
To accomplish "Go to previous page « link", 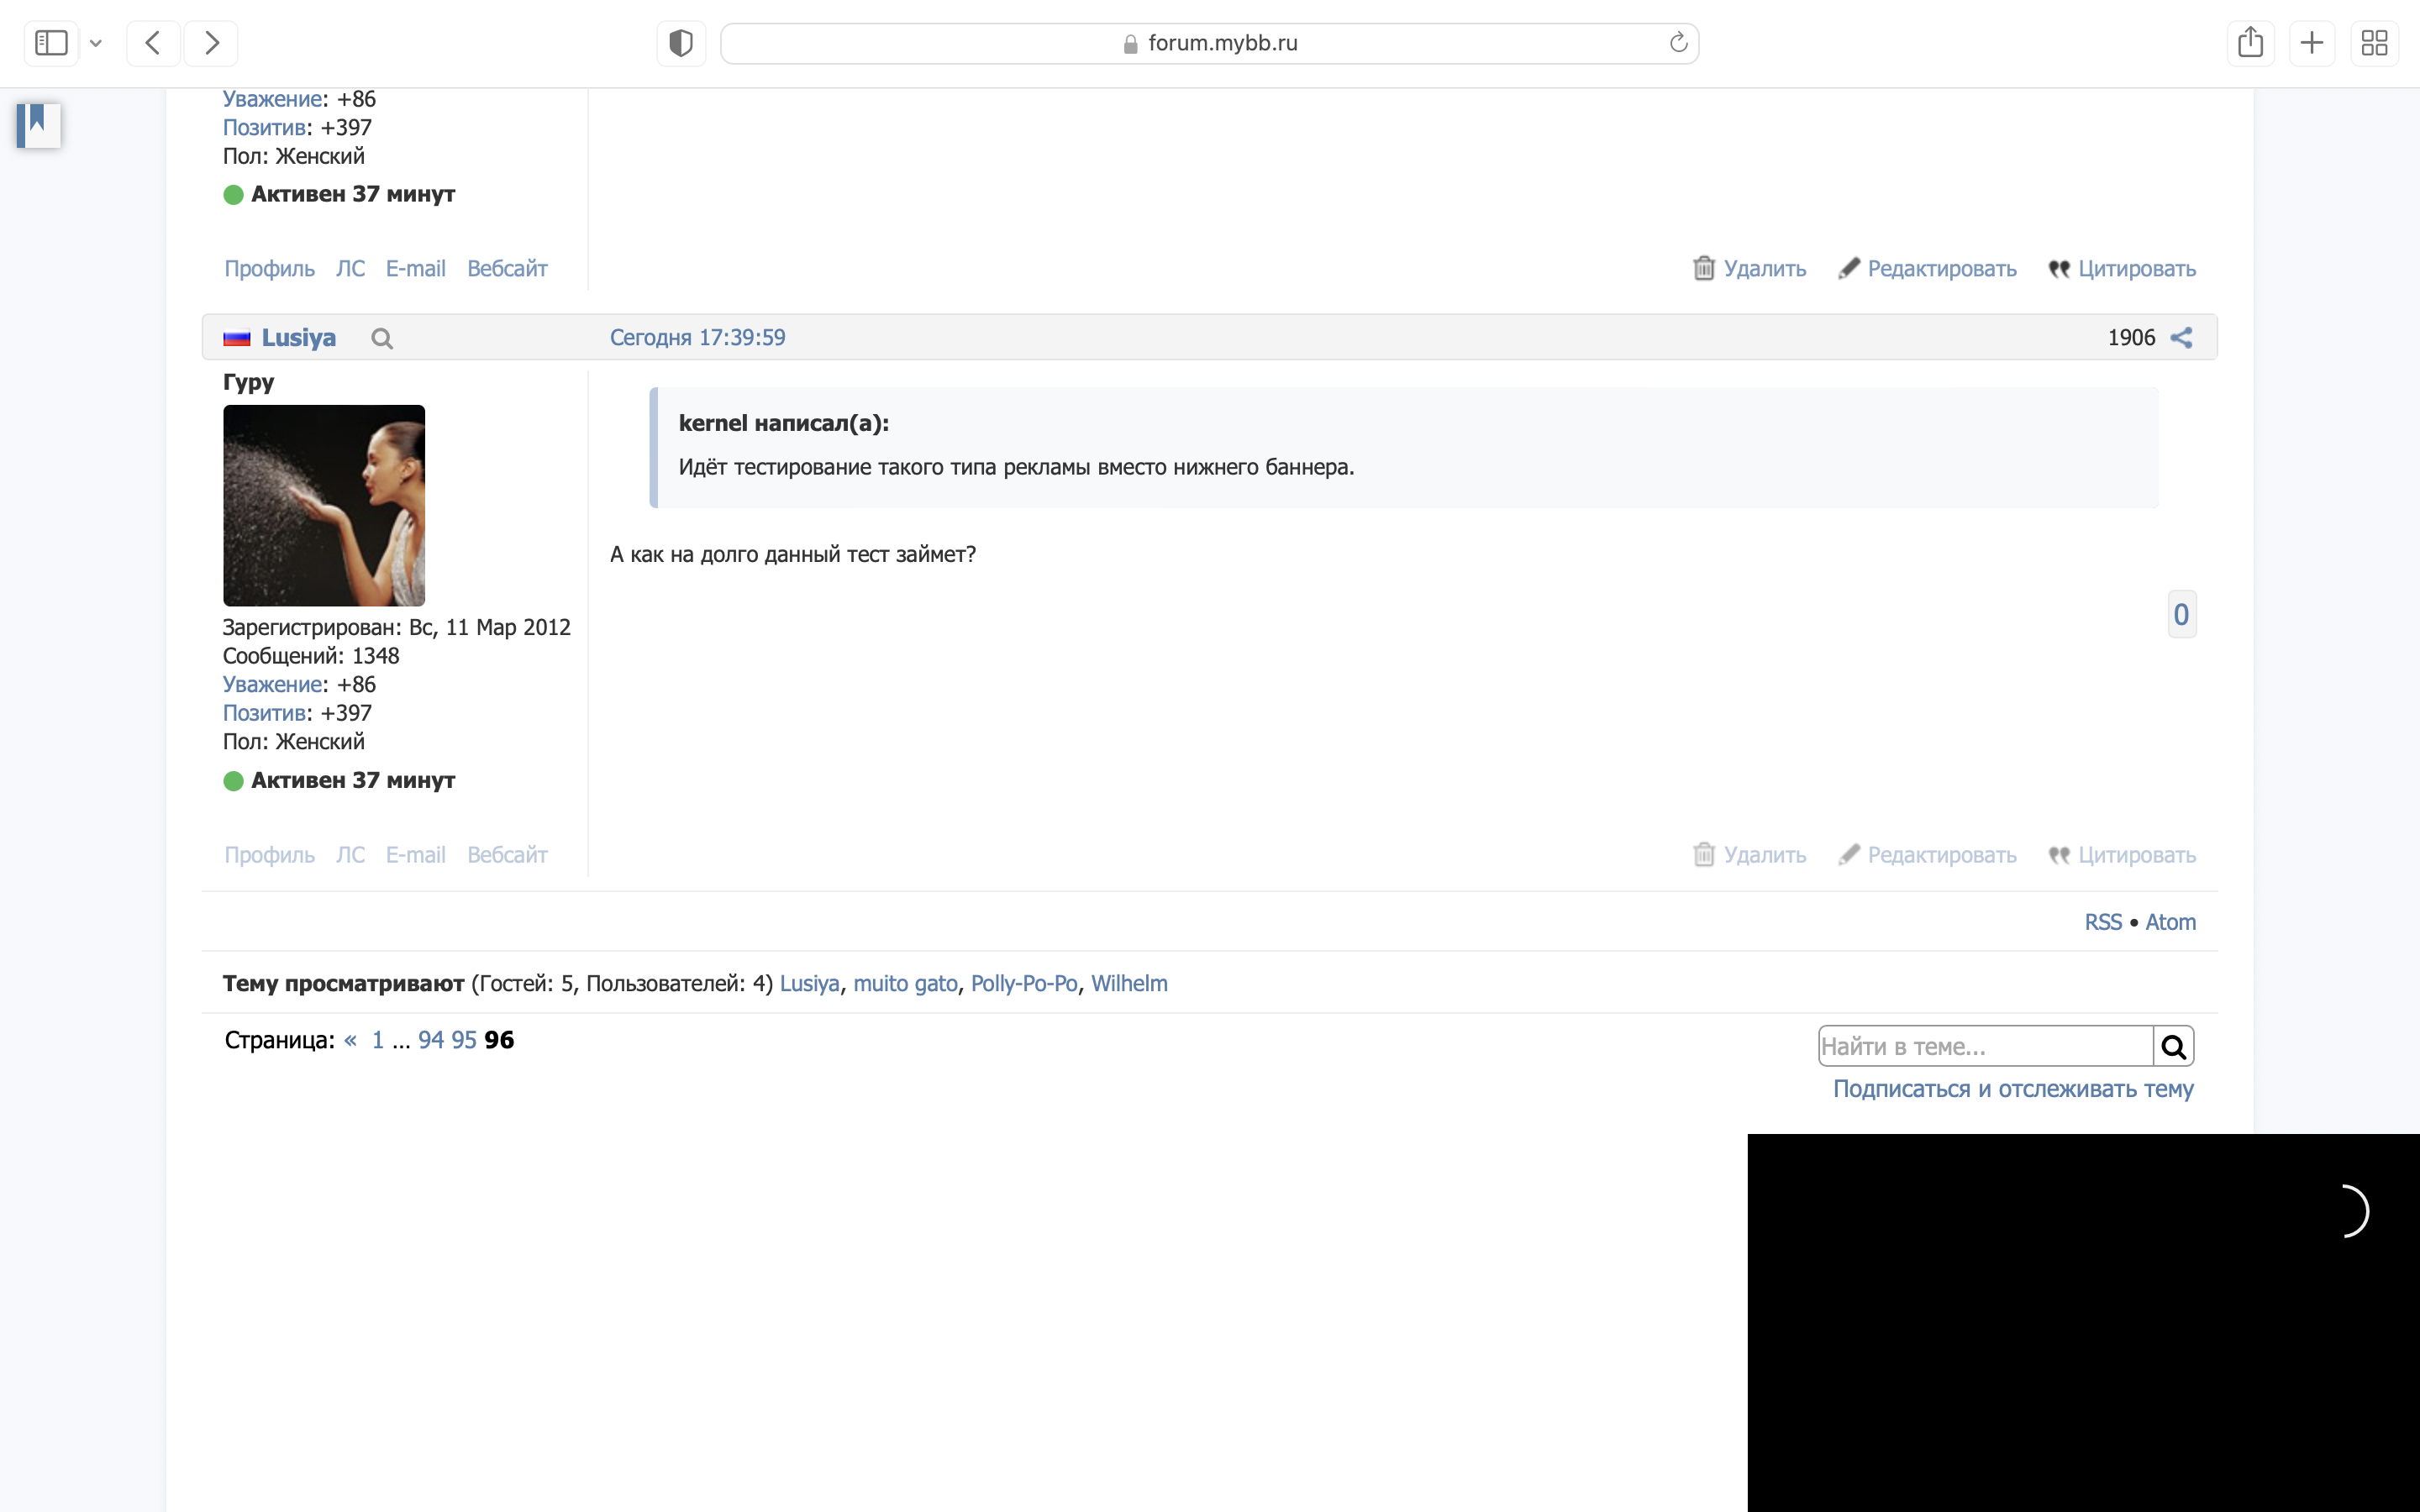I will click(x=350, y=1040).
